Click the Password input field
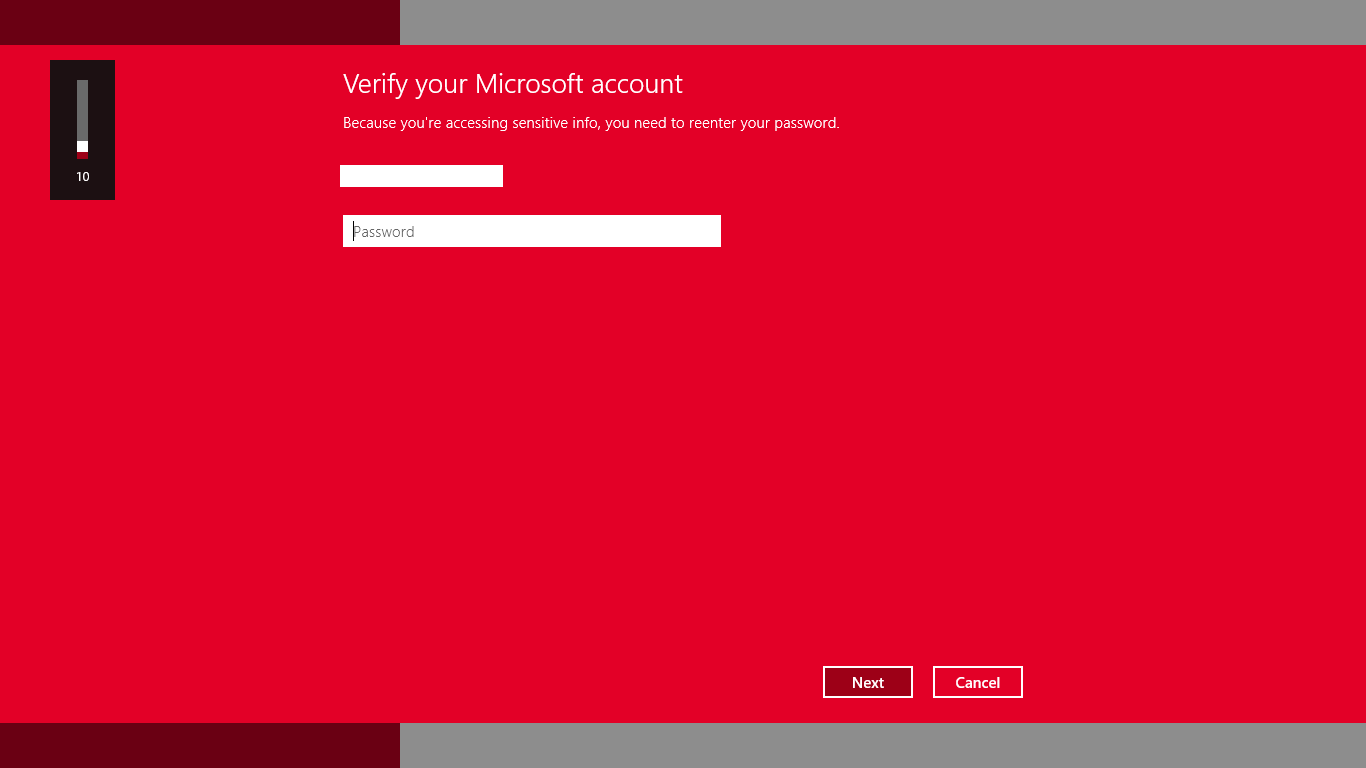1366x768 pixels. coord(532,231)
